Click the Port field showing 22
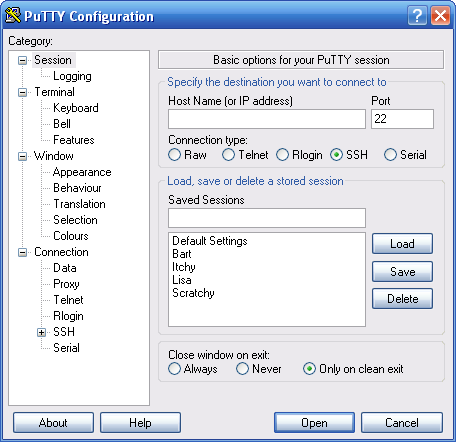This screenshot has height=442, width=456. pos(402,119)
